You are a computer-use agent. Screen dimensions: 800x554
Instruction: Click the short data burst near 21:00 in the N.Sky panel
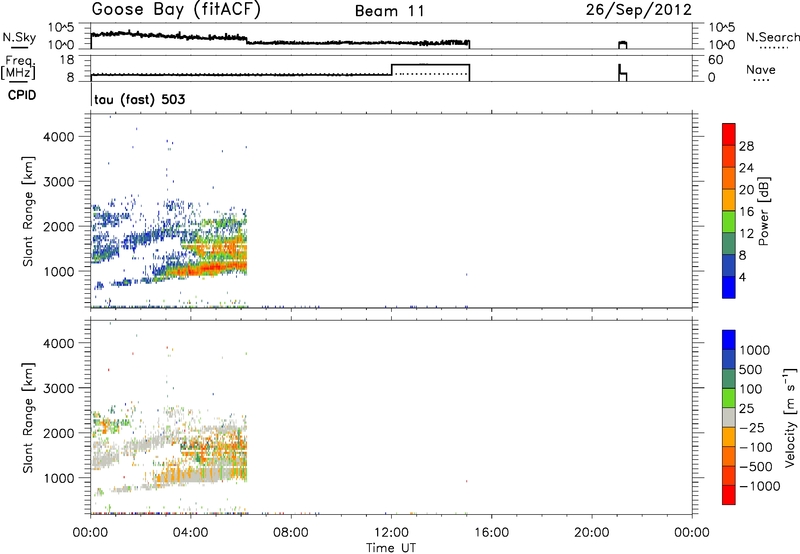click(622, 45)
